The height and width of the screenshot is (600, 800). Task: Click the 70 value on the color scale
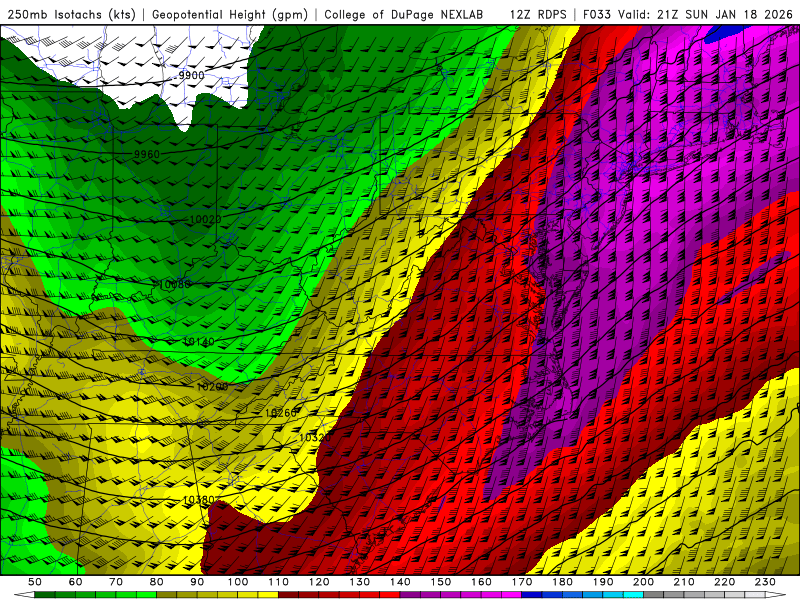[x=116, y=582]
